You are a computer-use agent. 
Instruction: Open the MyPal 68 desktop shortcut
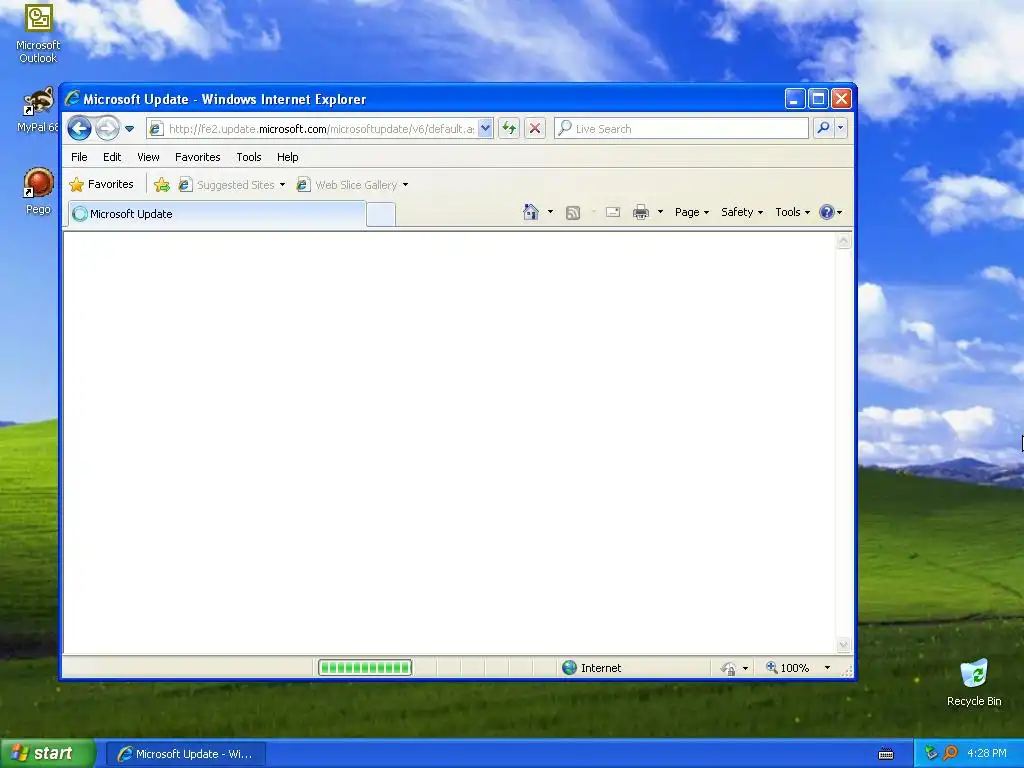(38, 110)
